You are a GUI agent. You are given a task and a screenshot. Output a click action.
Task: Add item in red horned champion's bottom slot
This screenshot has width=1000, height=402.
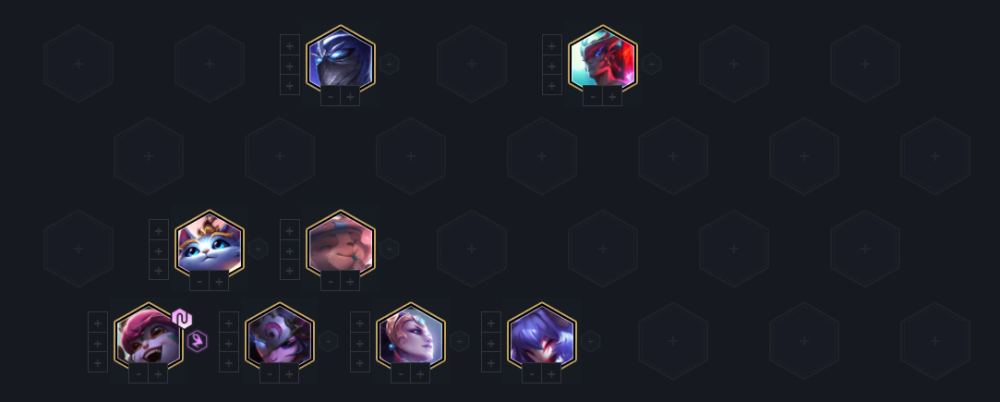click(x=552, y=85)
